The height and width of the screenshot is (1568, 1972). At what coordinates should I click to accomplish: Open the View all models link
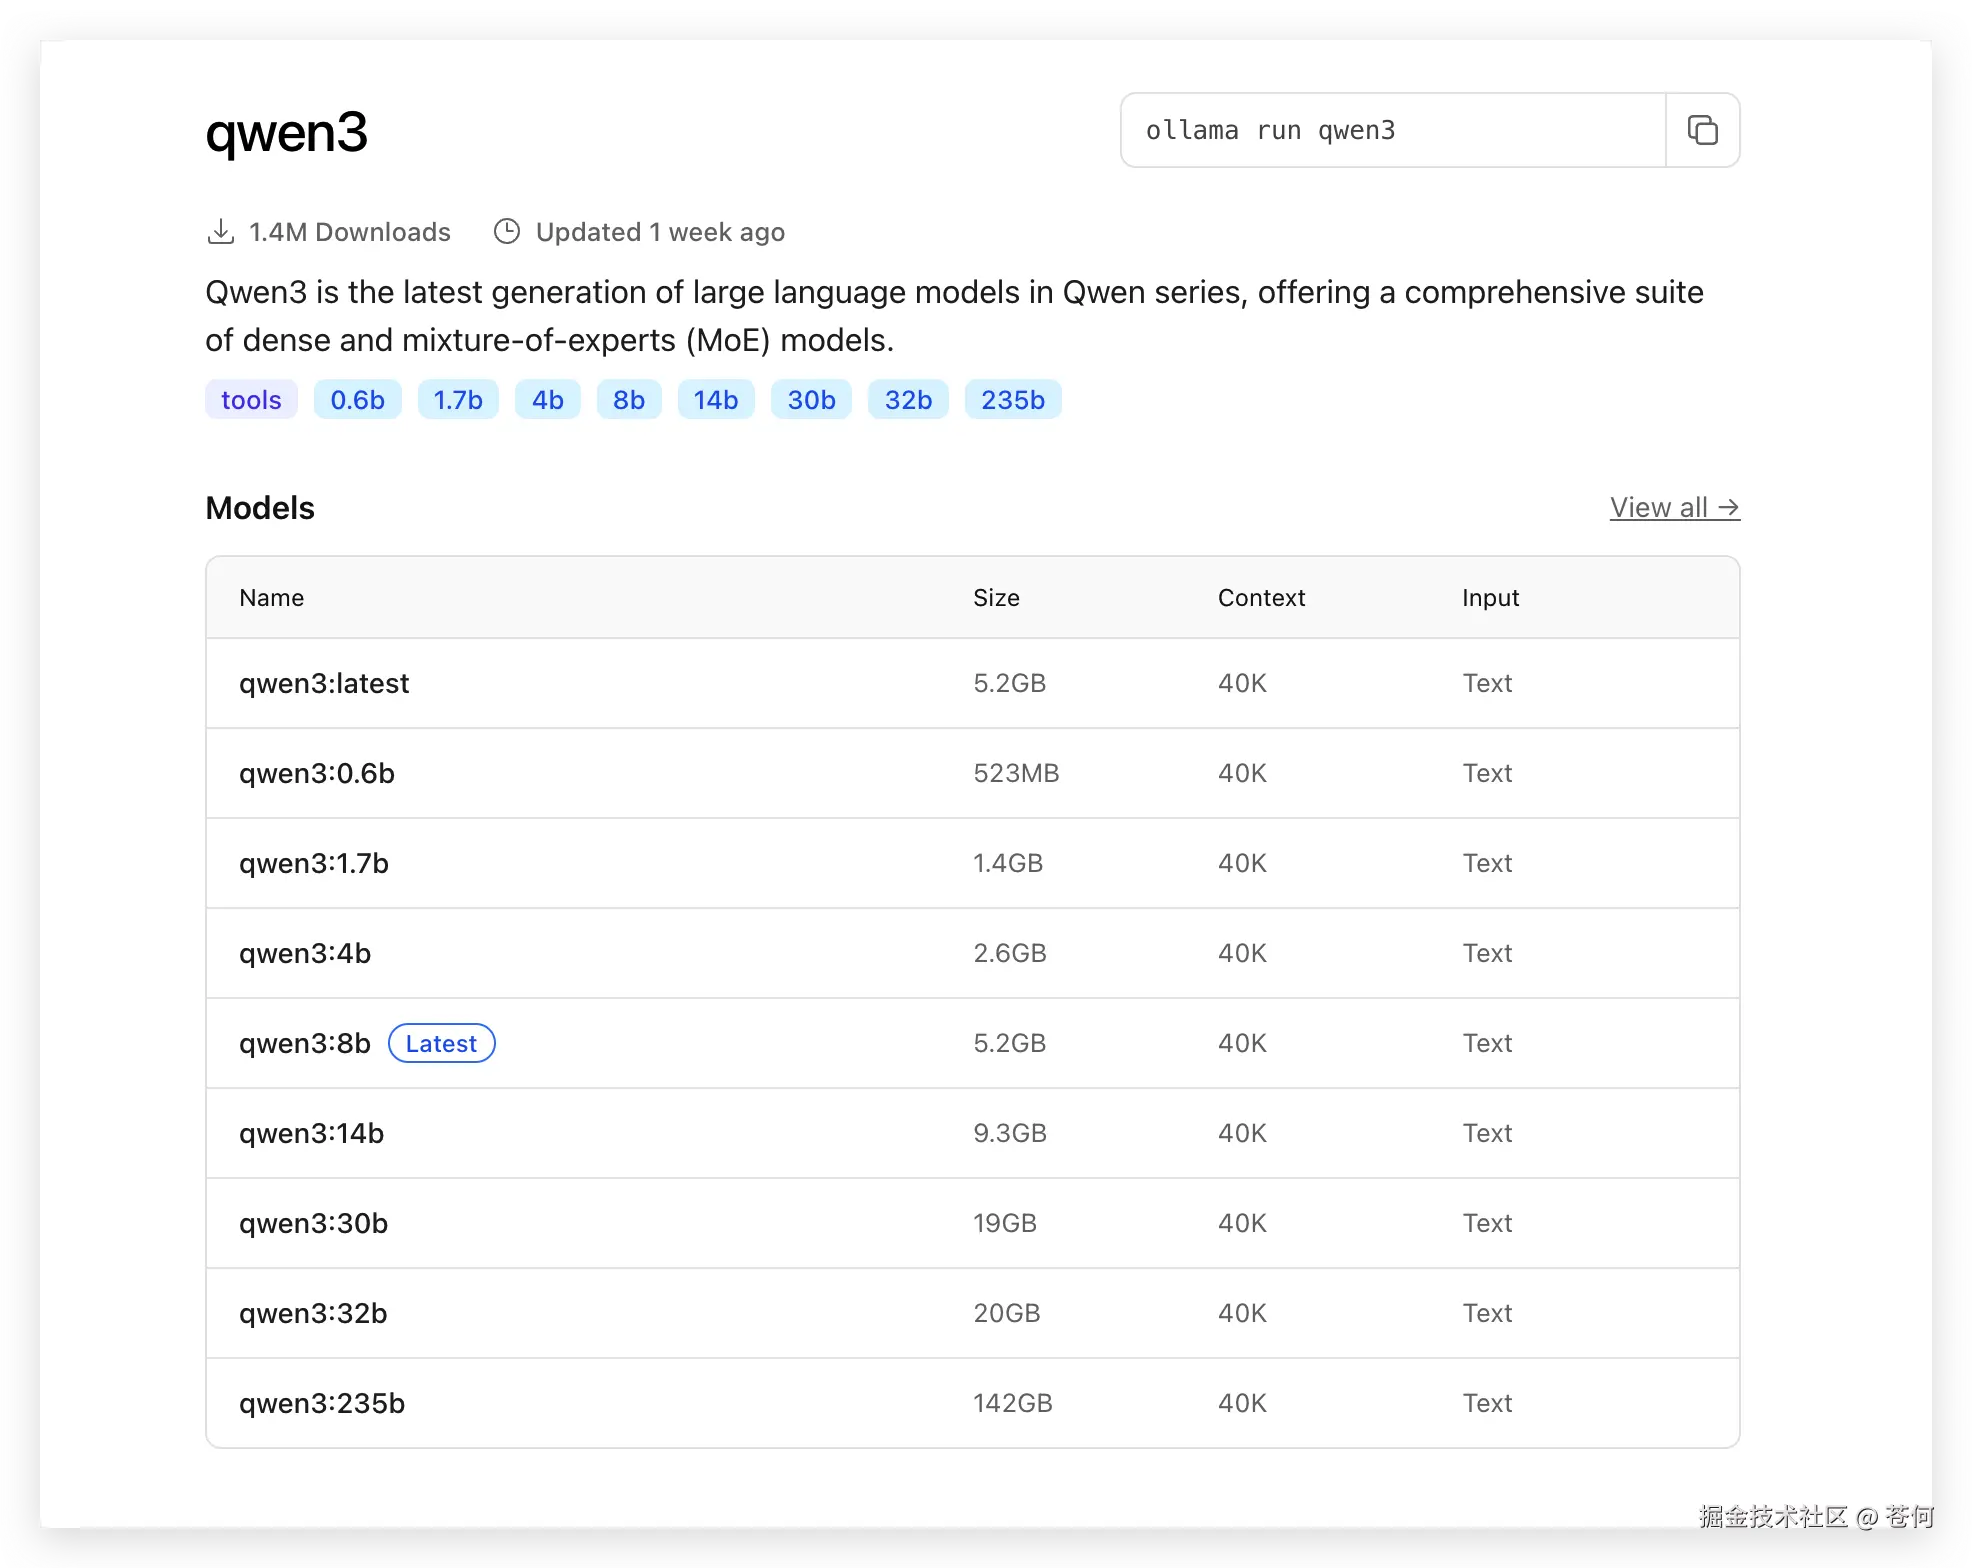coord(1674,508)
